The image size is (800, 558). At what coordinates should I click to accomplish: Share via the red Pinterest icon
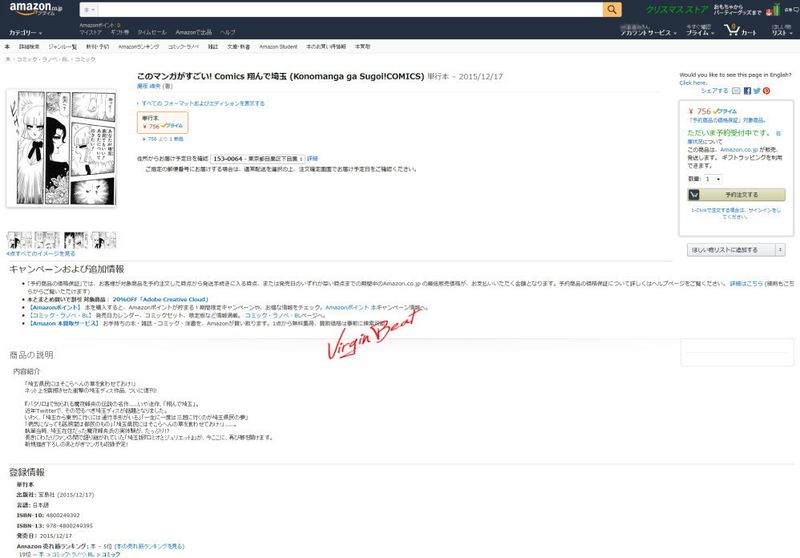766,91
